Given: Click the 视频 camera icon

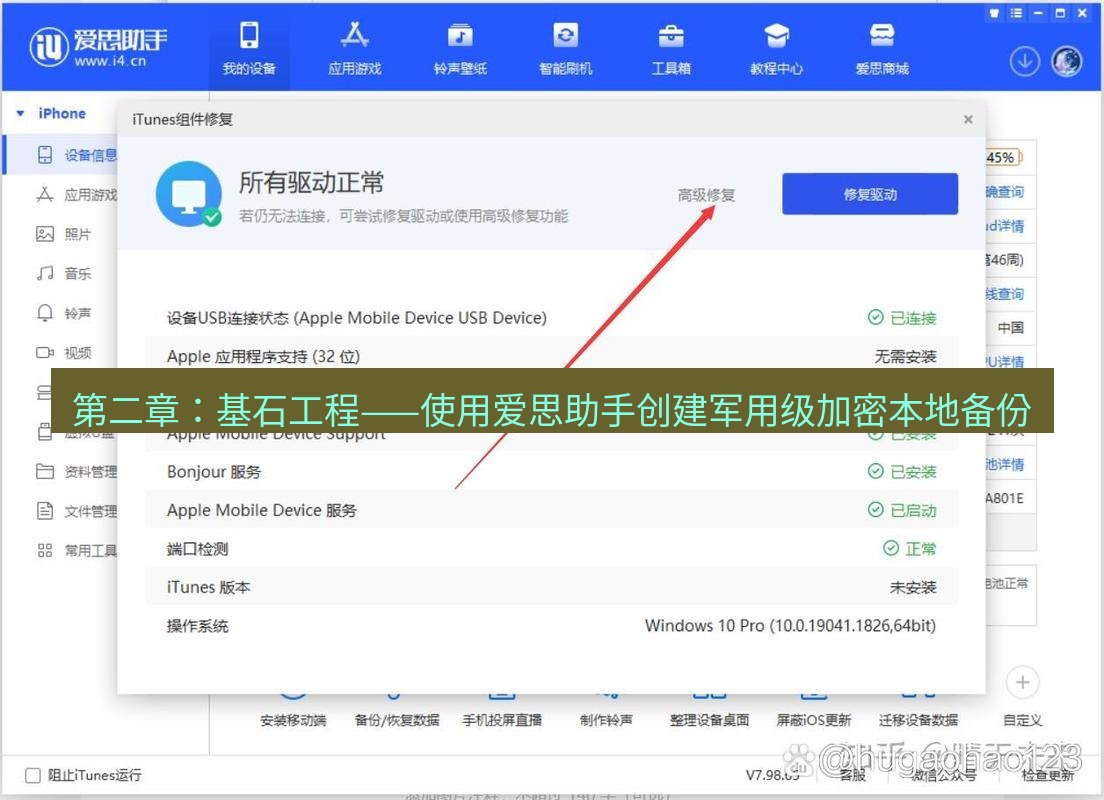Looking at the screenshot, I should point(44,352).
